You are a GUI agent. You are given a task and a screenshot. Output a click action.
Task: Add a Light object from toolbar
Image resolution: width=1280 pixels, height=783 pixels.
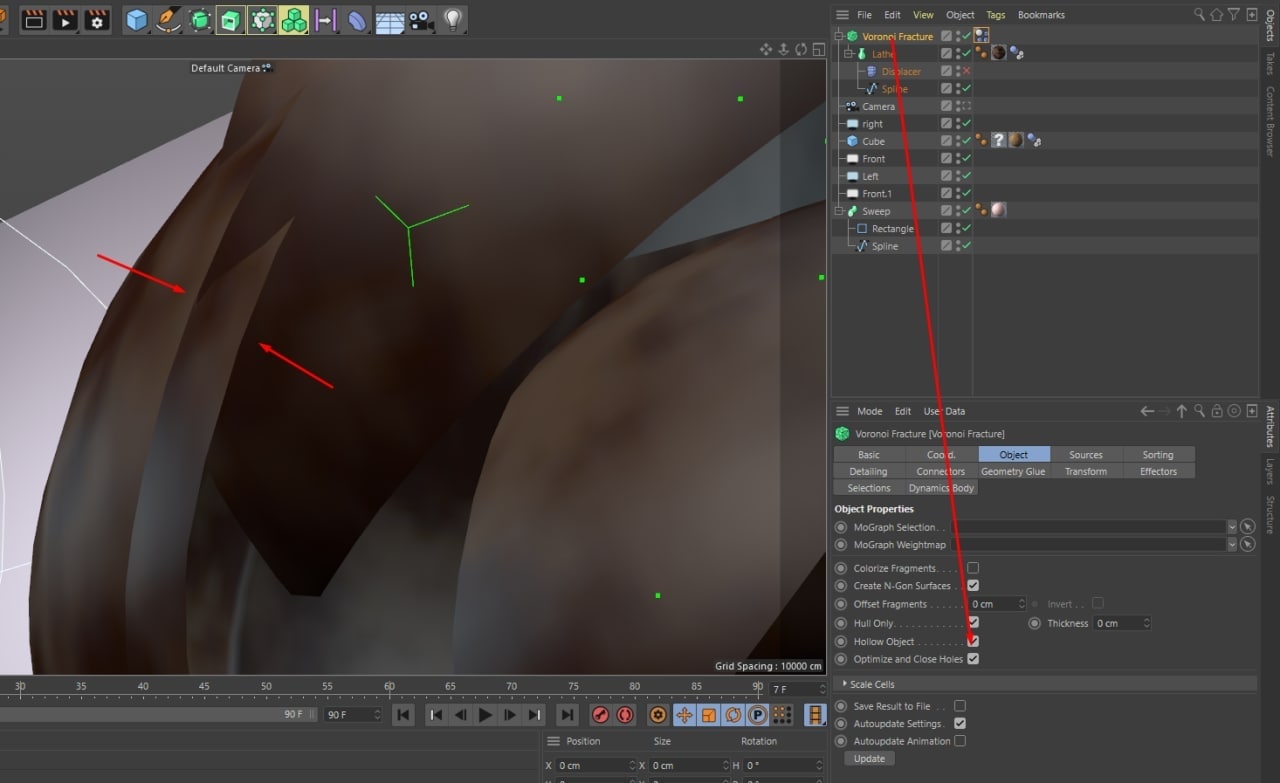coord(453,19)
